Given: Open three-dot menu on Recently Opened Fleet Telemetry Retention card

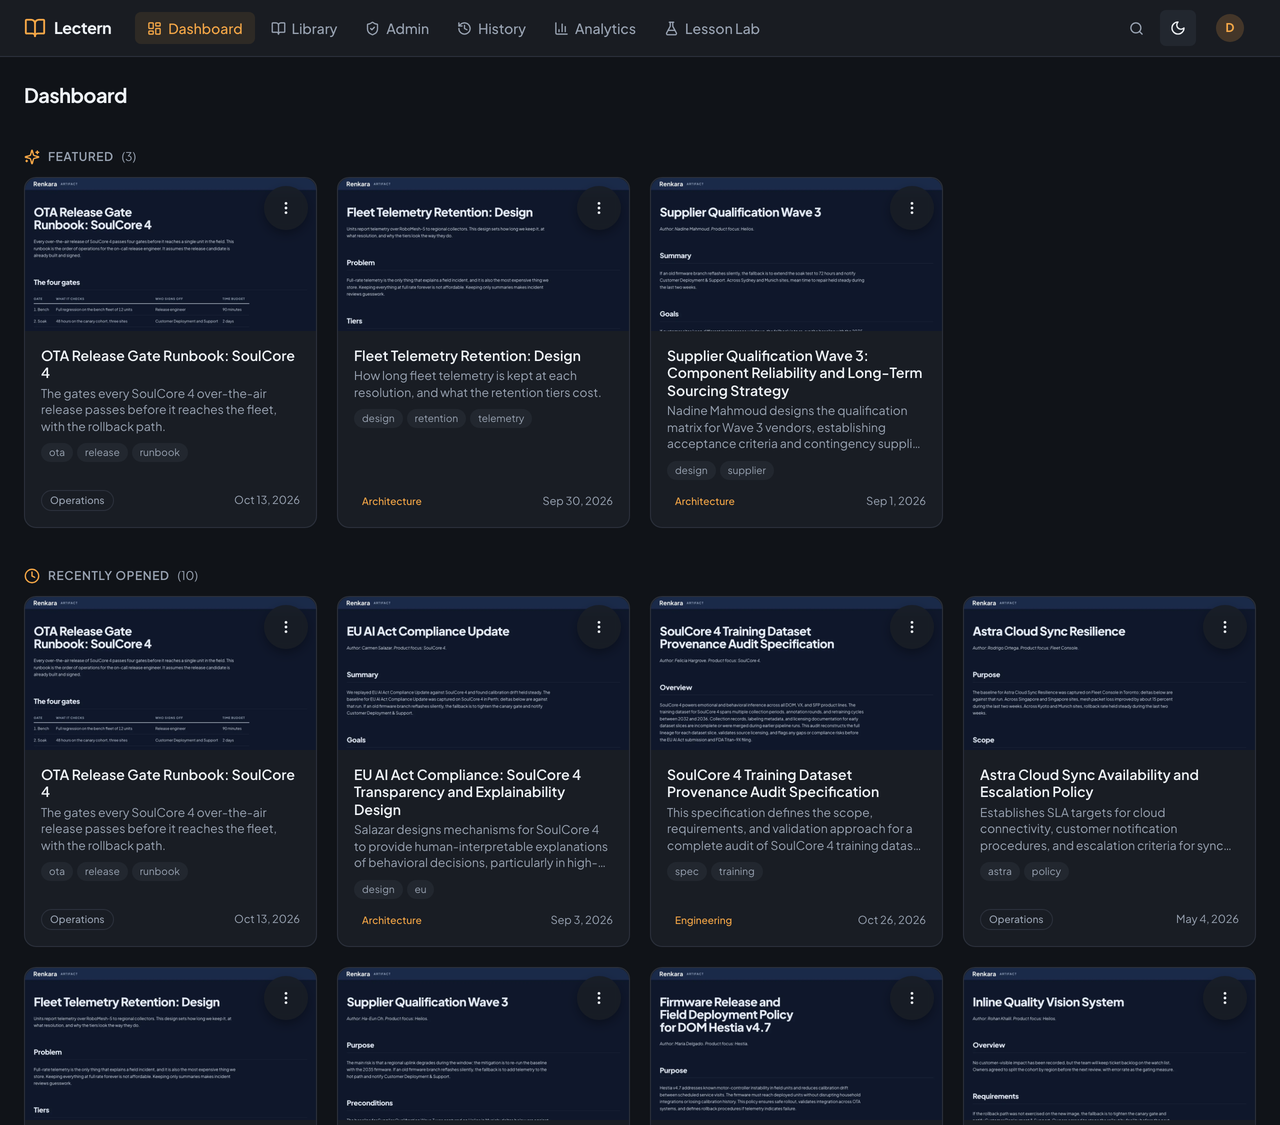Looking at the screenshot, I should (x=286, y=998).
